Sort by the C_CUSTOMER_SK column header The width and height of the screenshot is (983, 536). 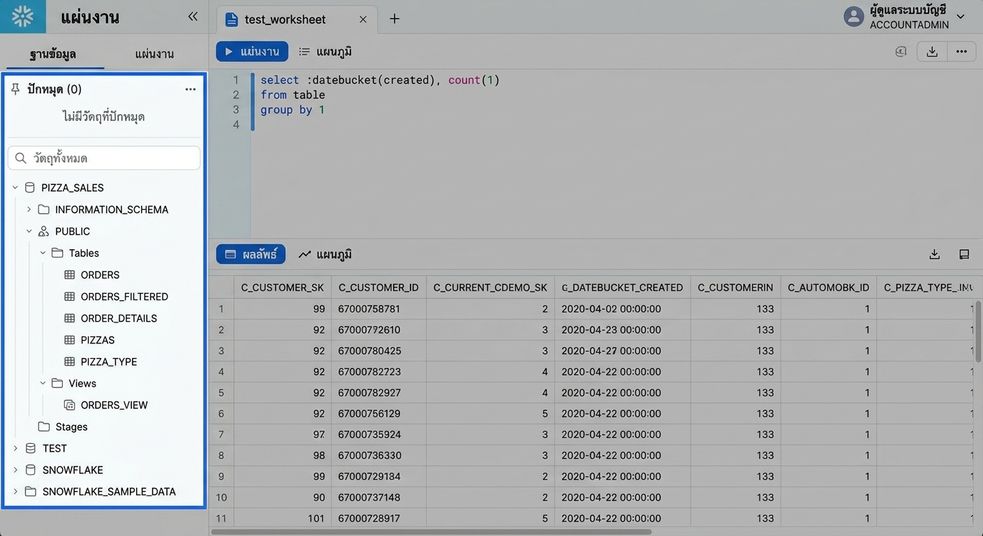click(282, 288)
